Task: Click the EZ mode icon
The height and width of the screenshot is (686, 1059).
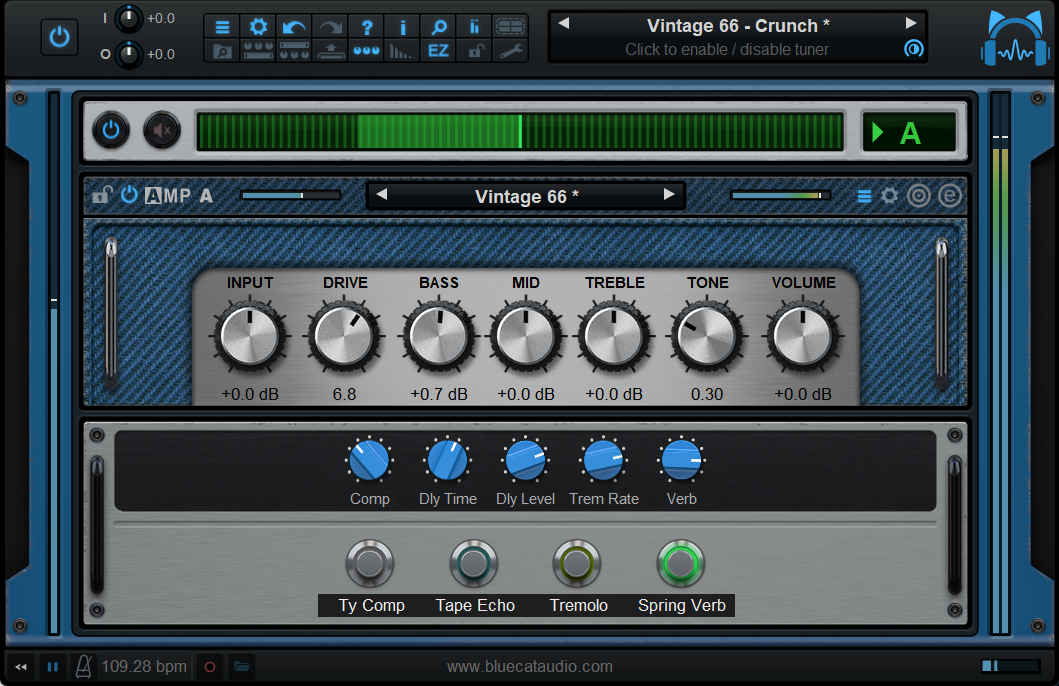Action: click(x=438, y=50)
